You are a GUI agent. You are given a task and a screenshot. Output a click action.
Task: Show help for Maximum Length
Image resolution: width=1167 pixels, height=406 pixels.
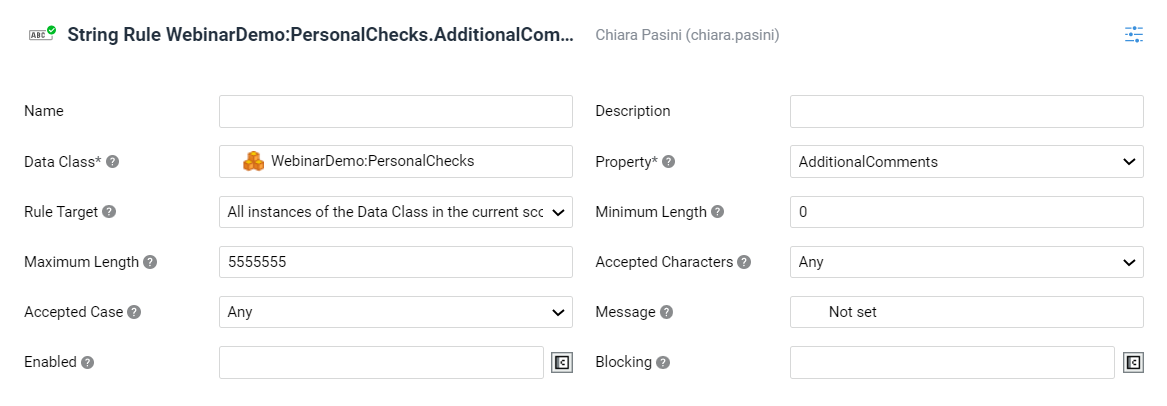[x=150, y=262]
